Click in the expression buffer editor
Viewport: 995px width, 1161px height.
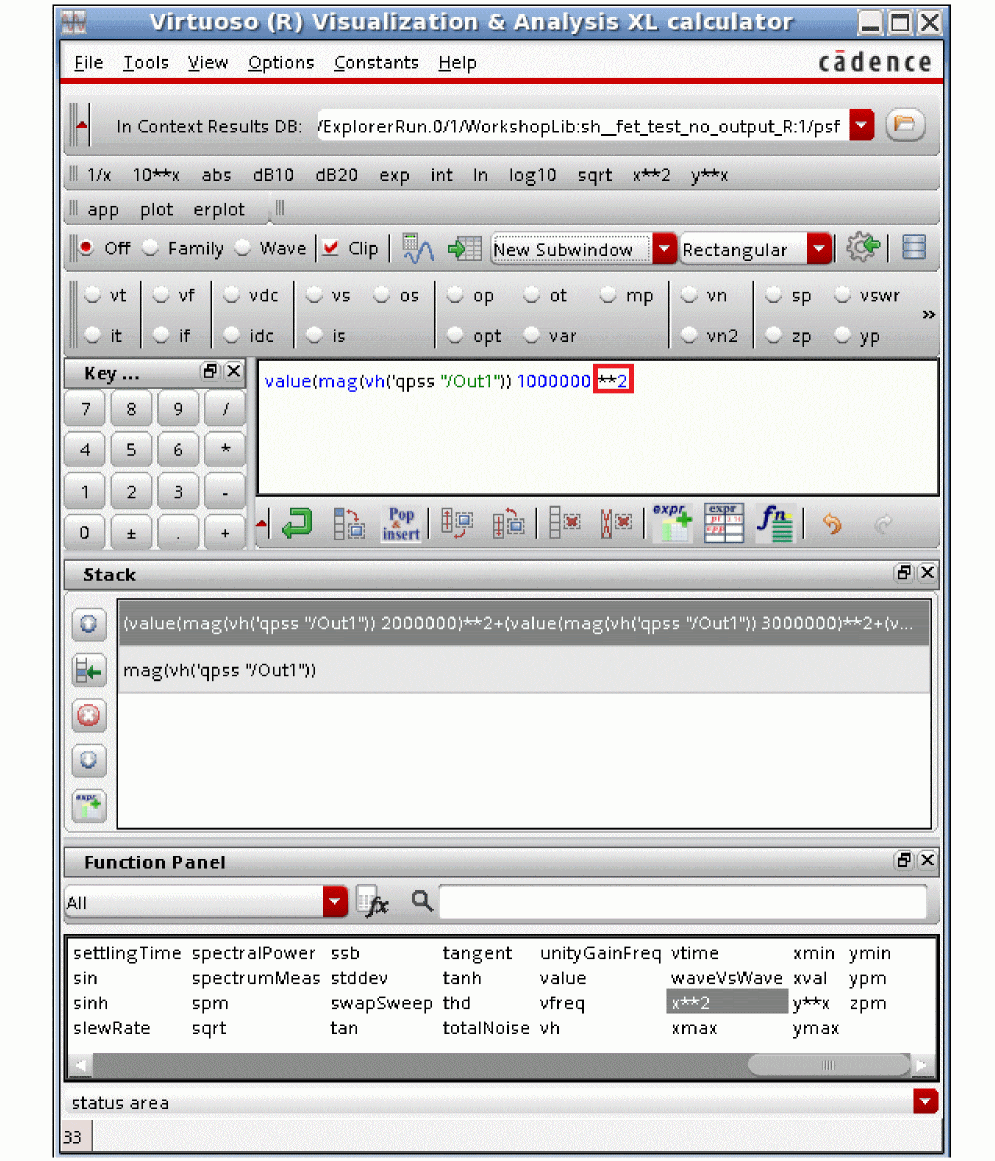597,428
